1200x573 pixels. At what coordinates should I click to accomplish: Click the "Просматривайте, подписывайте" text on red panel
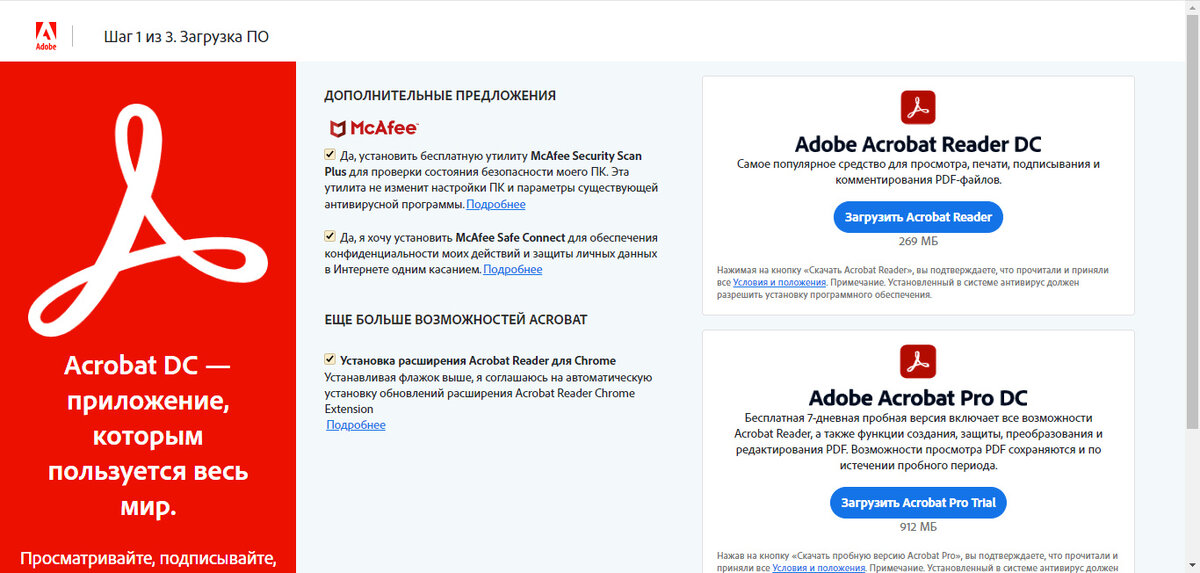click(x=148, y=558)
